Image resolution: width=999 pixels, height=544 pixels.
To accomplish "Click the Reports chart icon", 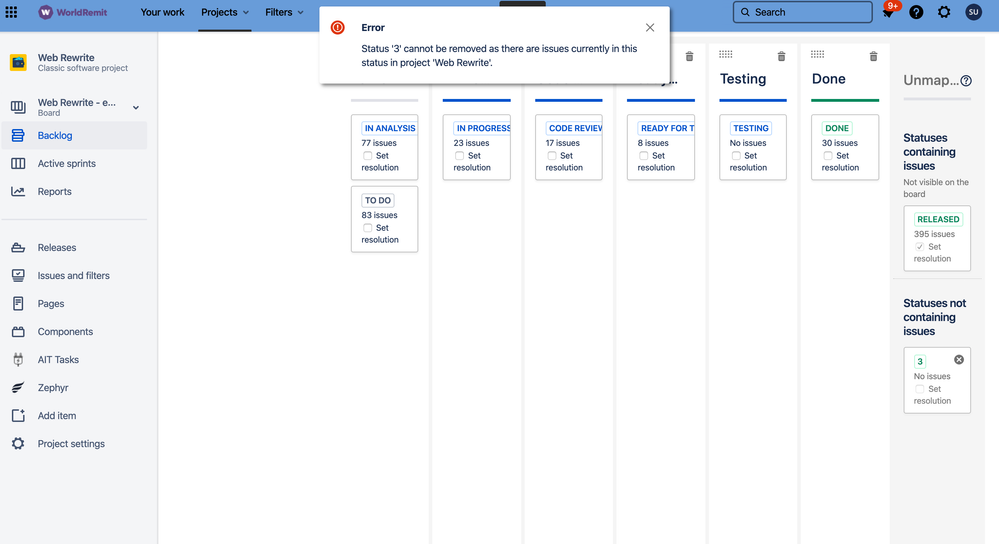I will point(18,192).
